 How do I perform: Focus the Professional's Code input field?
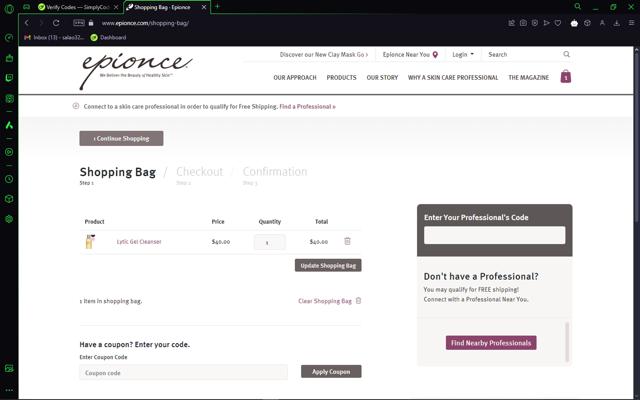[x=494, y=235]
